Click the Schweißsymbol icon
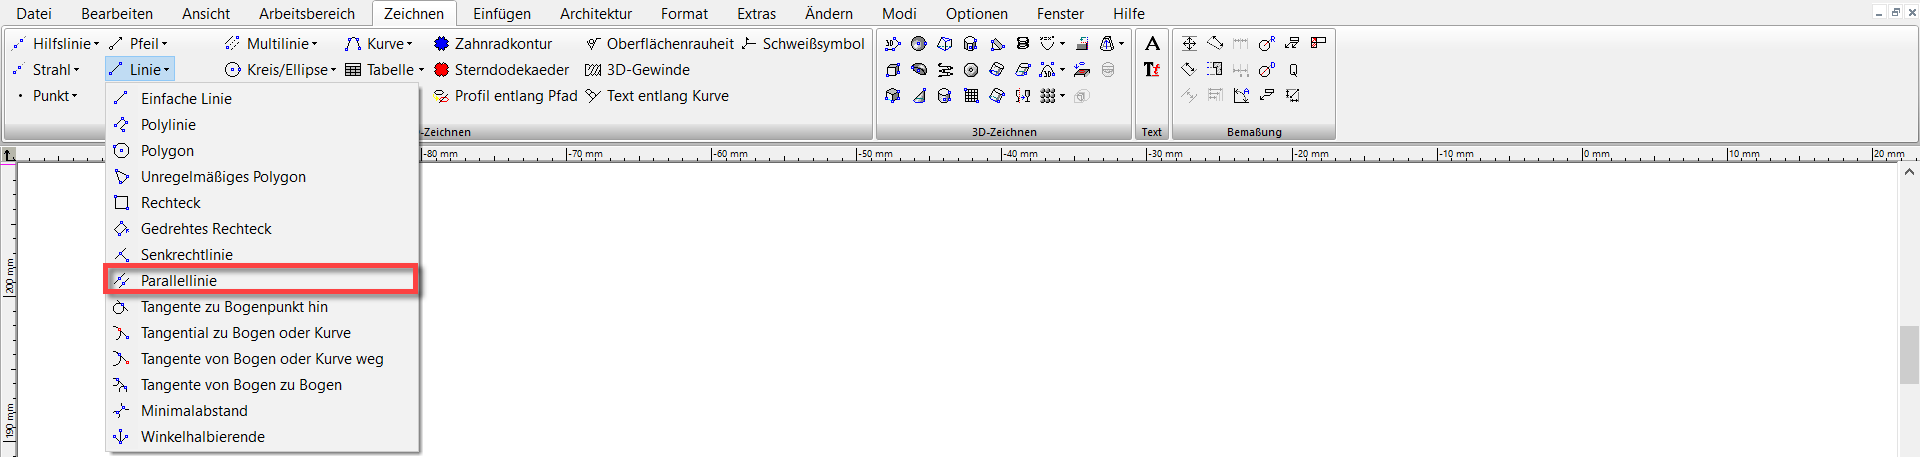This screenshot has height=457, width=1920. (749, 43)
